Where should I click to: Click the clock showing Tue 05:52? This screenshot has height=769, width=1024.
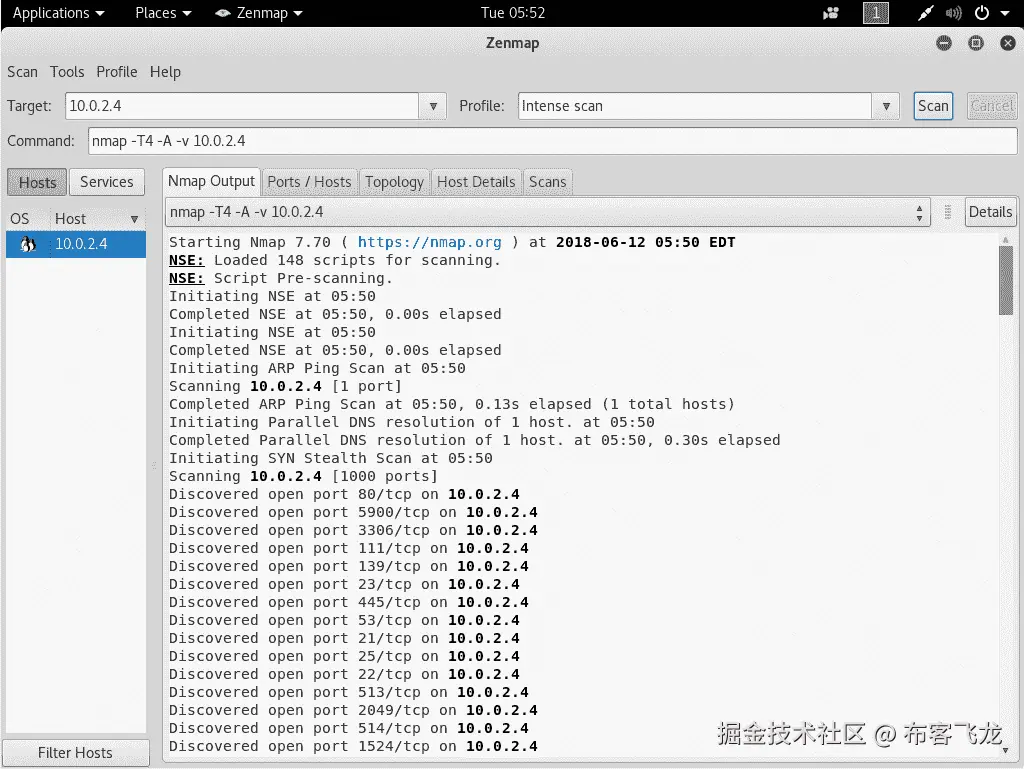click(x=513, y=13)
